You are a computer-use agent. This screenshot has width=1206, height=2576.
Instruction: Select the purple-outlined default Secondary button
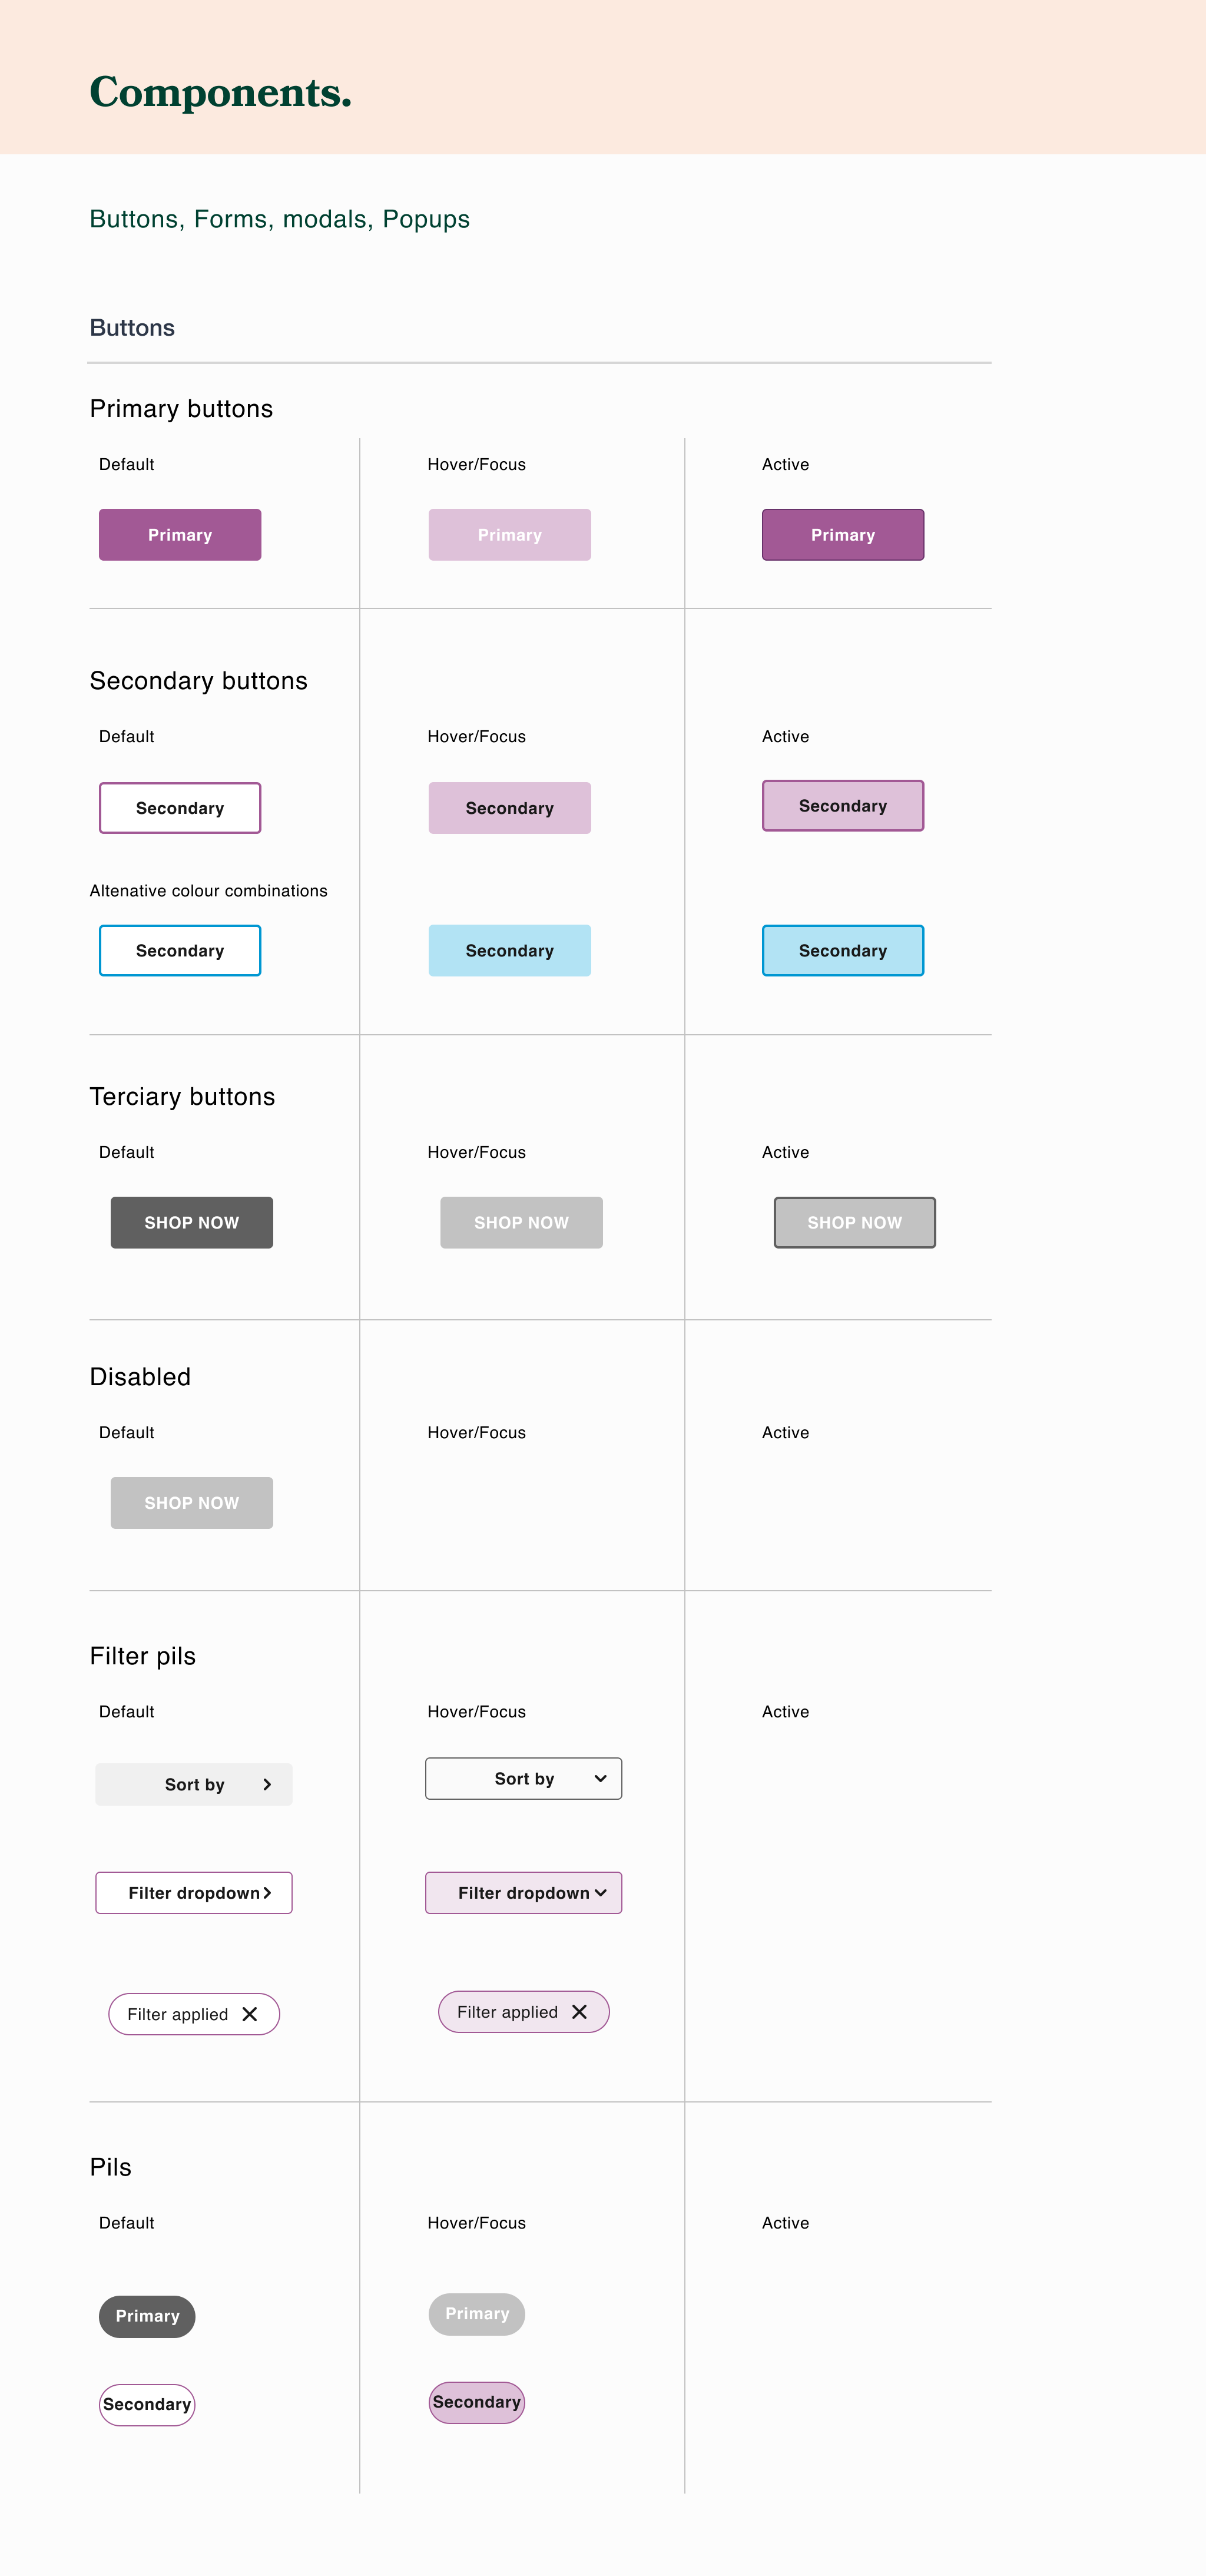pyautogui.click(x=180, y=808)
